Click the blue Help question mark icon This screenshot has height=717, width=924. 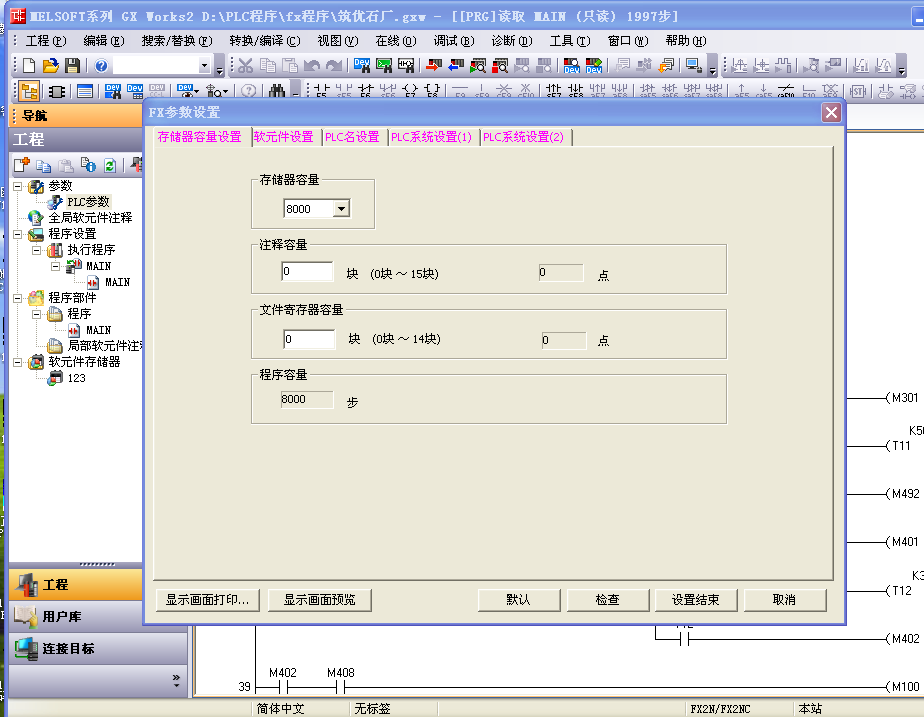(101, 66)
